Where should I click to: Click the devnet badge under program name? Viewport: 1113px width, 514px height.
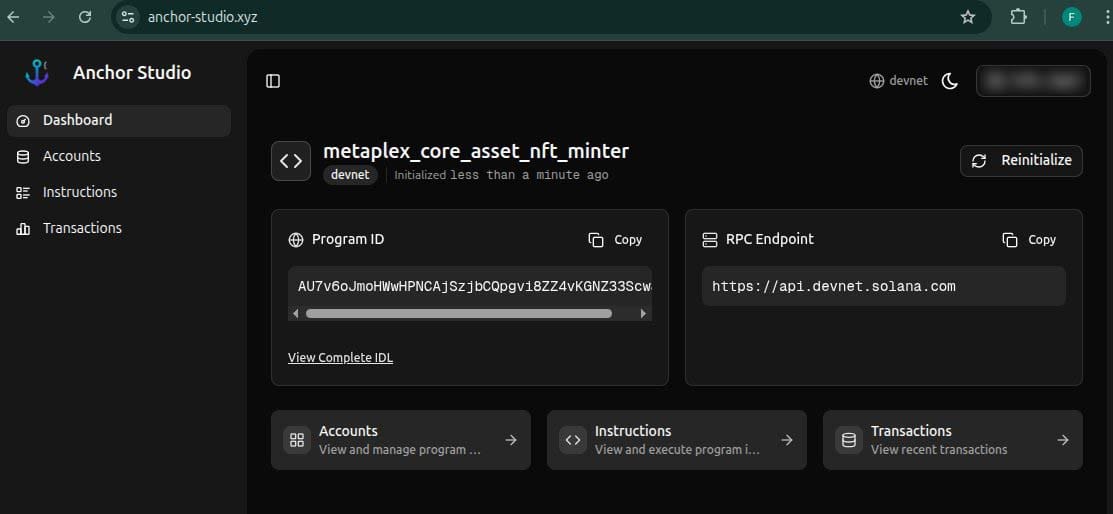pyautogui.click(x=350, y=175)
